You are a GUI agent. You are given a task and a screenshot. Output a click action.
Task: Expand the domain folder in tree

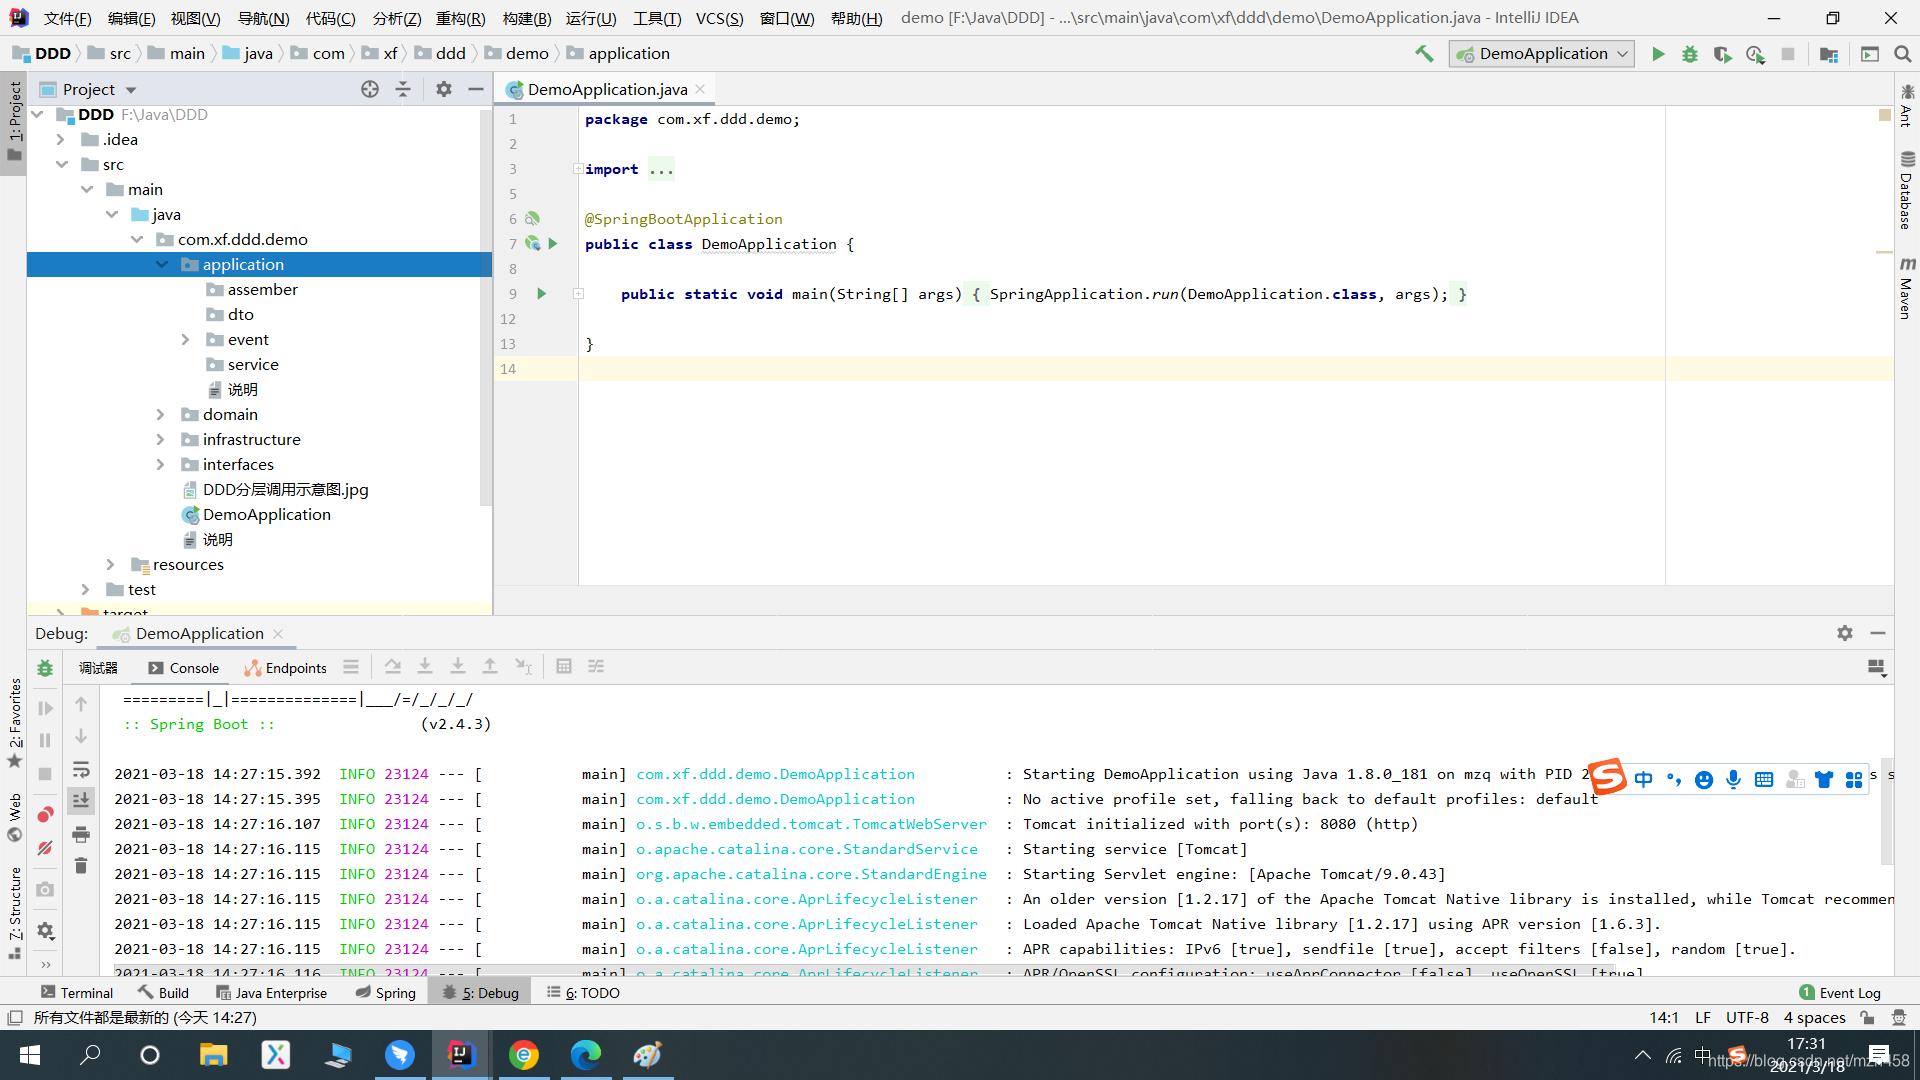point(160,414)
